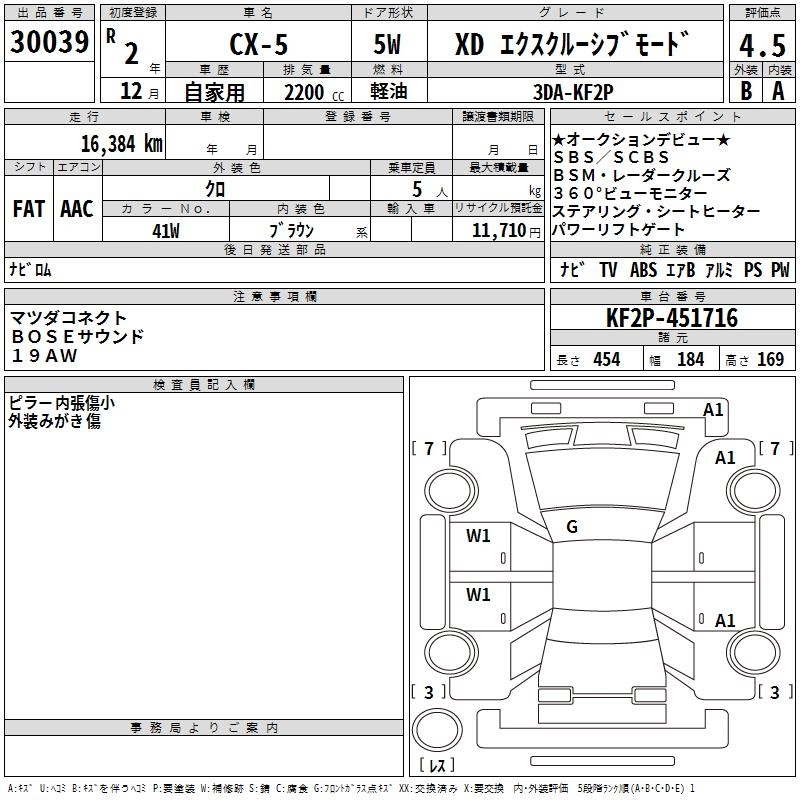800x800 pixels.
Task: Click the 自家用 vehicle history value
Action: (x=214, y=92)
